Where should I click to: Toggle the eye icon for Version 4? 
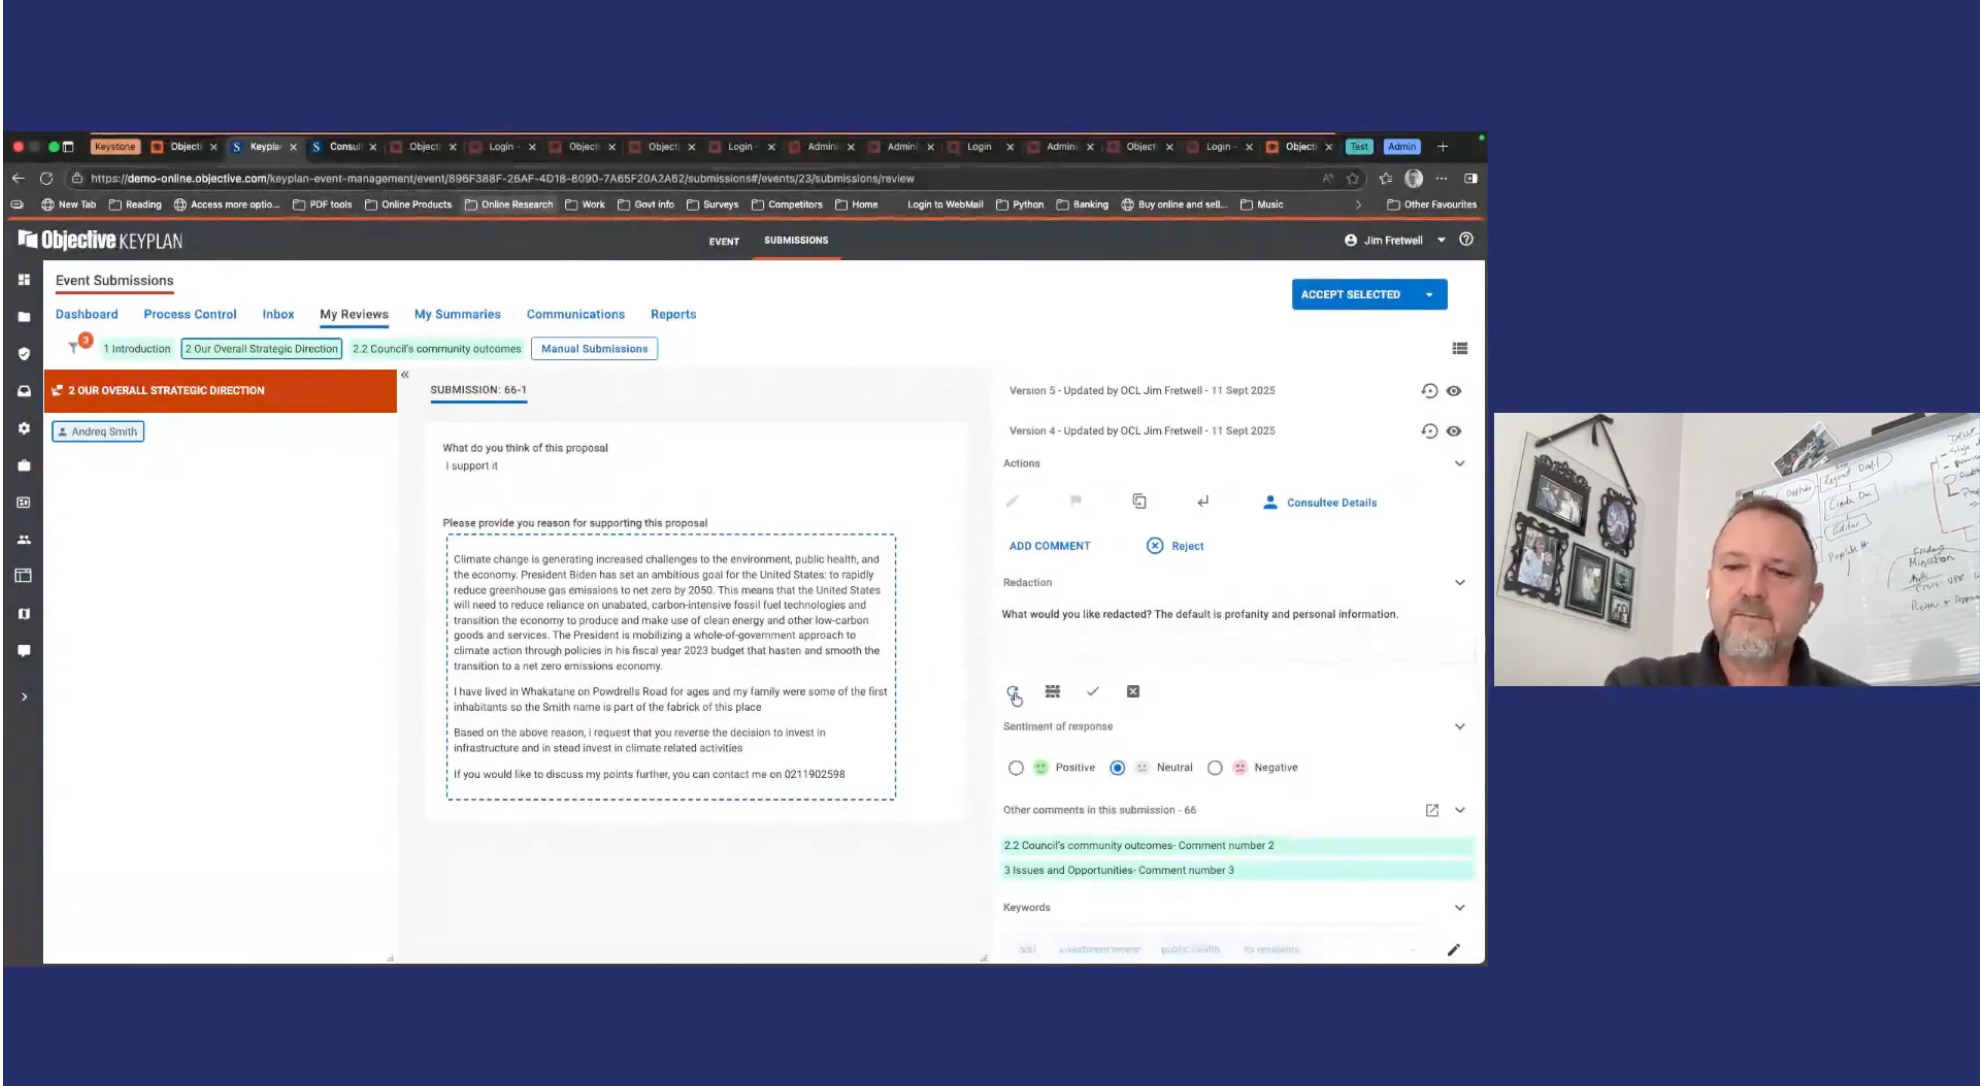(1454, 431)
